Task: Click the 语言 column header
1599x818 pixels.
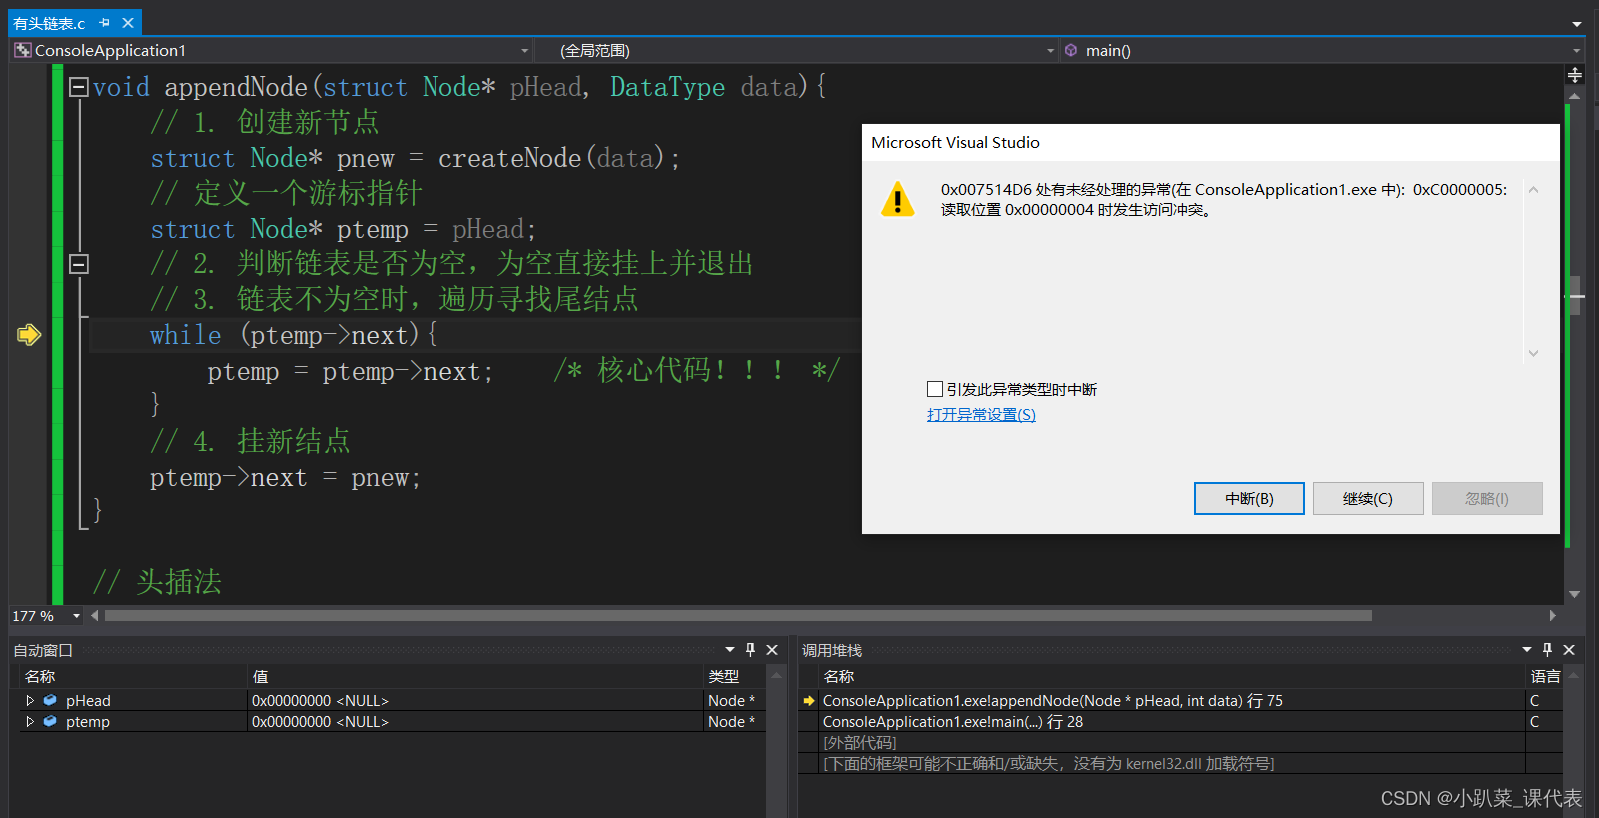Action: click(1545, 677)
